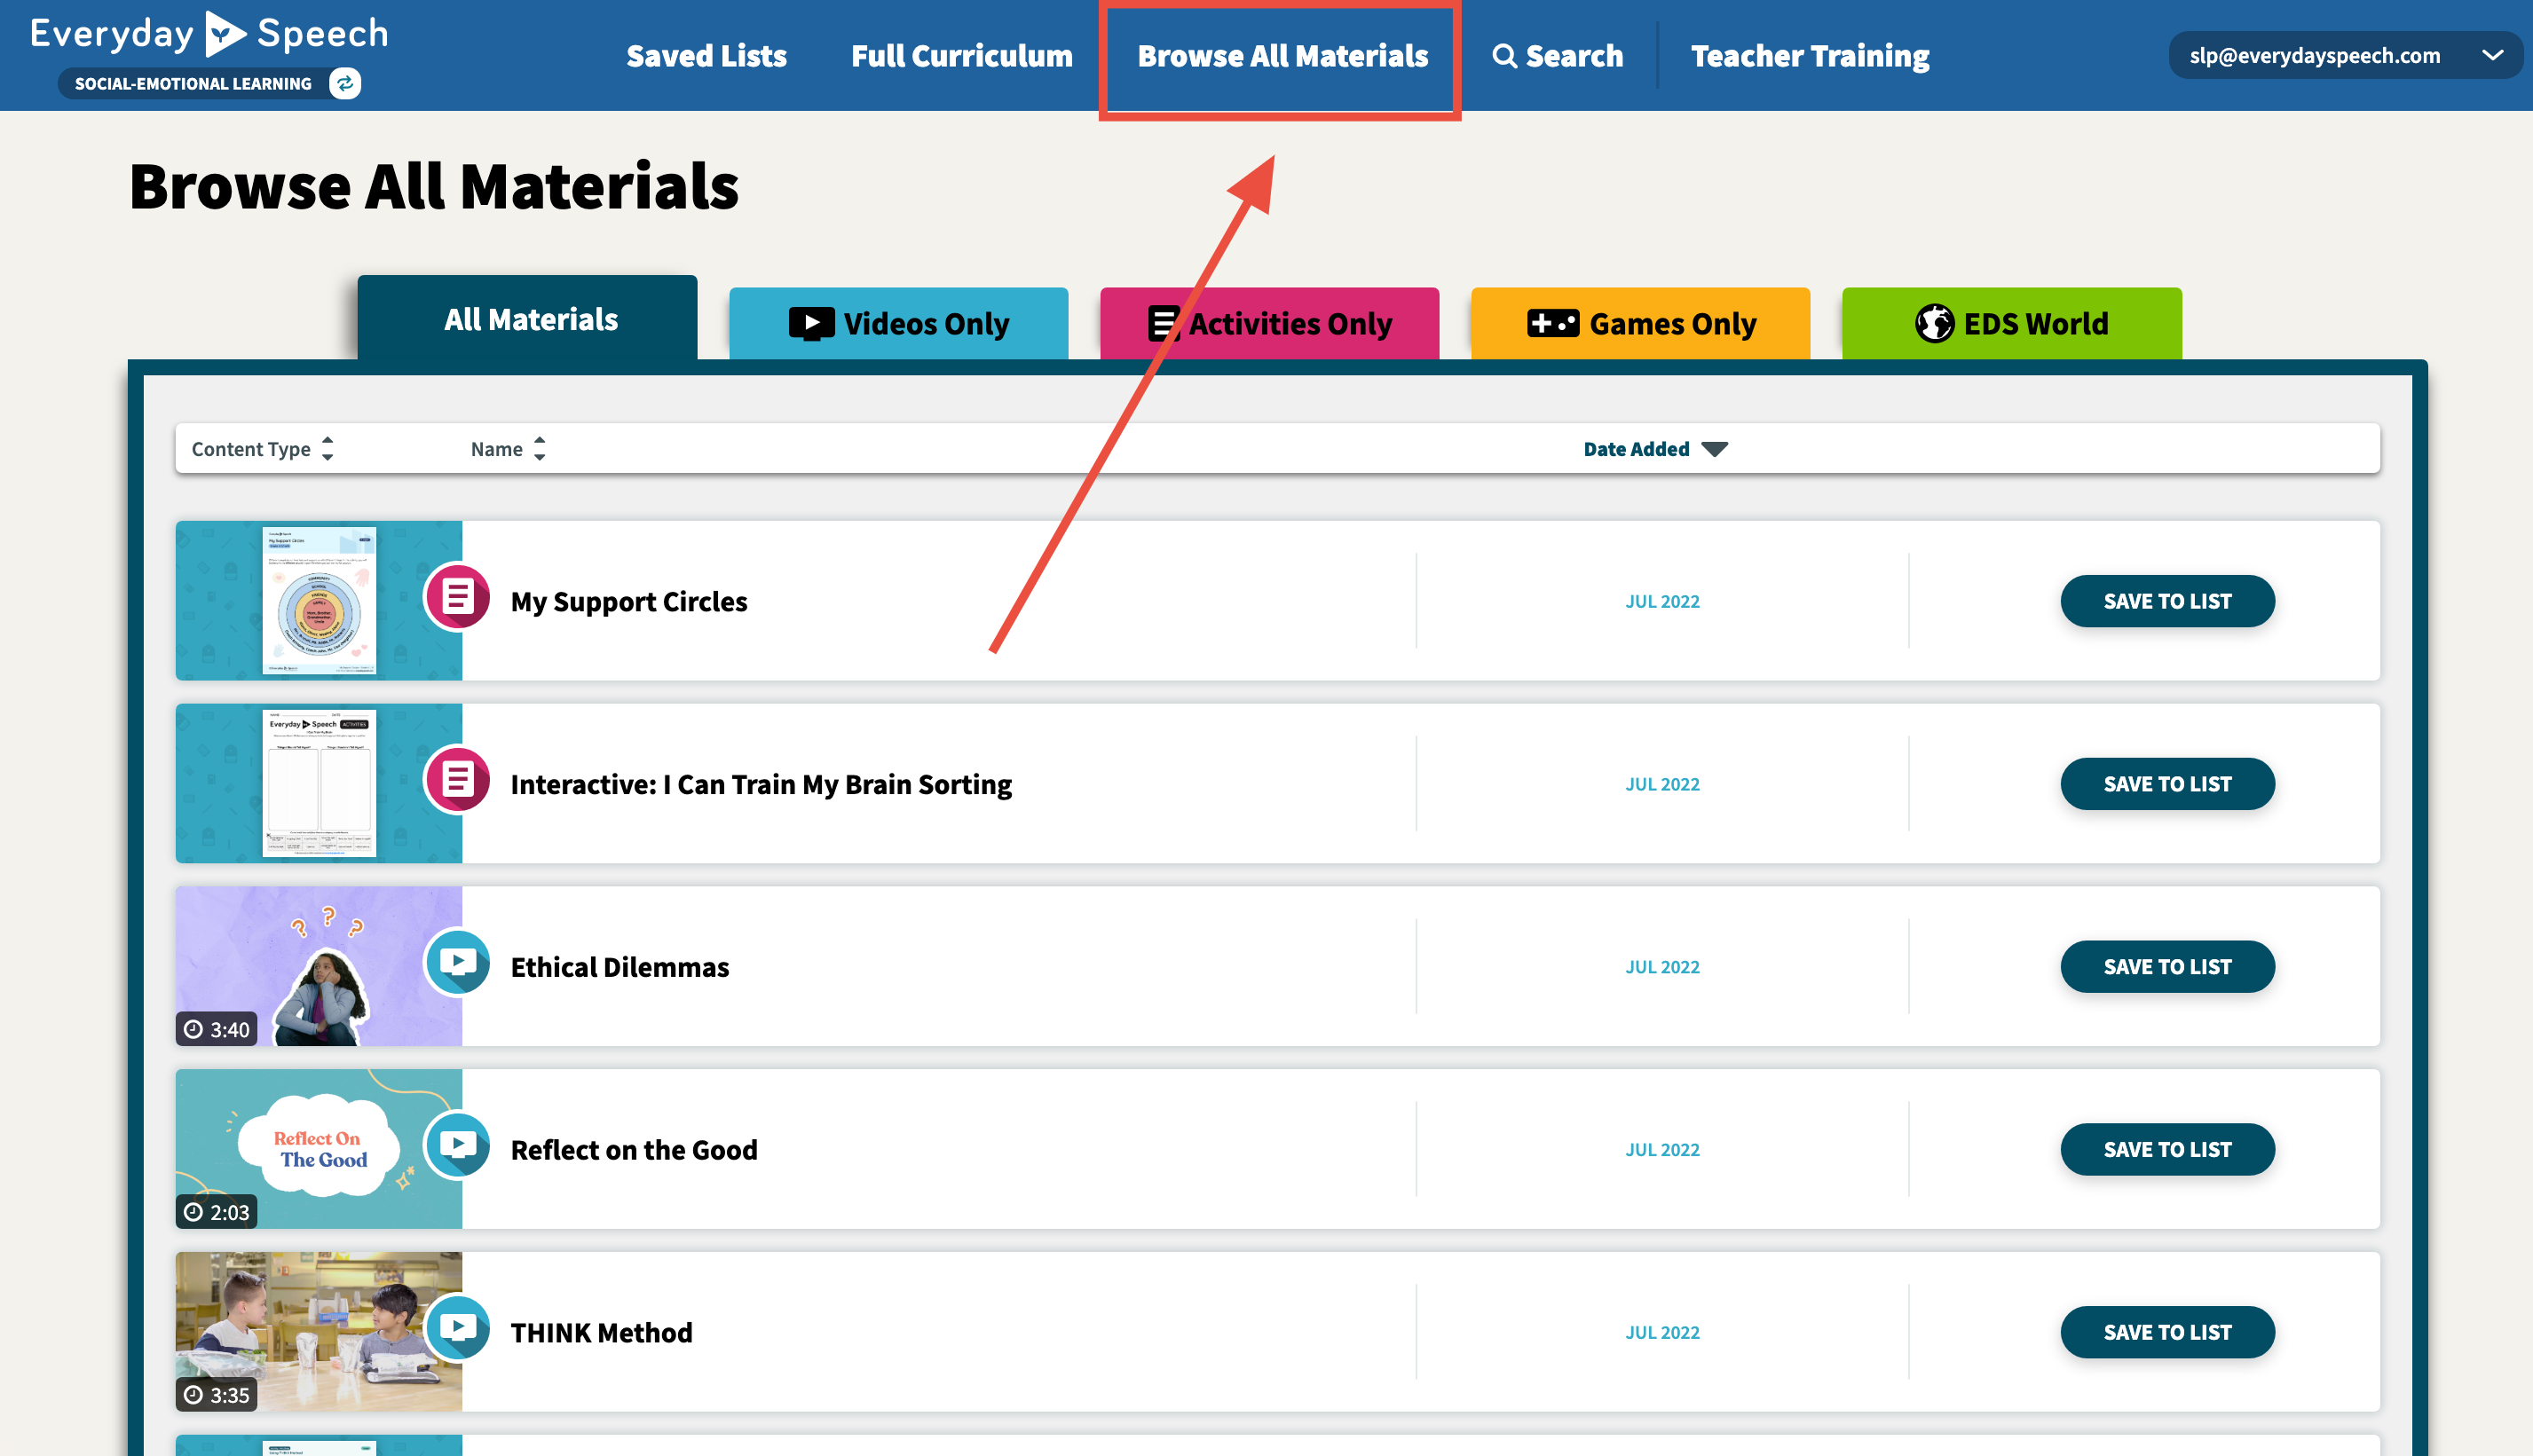The height and width of the screenshot is (1456, 2533).
Task: Open My Support Circles thumbnail
Action: 319,601
